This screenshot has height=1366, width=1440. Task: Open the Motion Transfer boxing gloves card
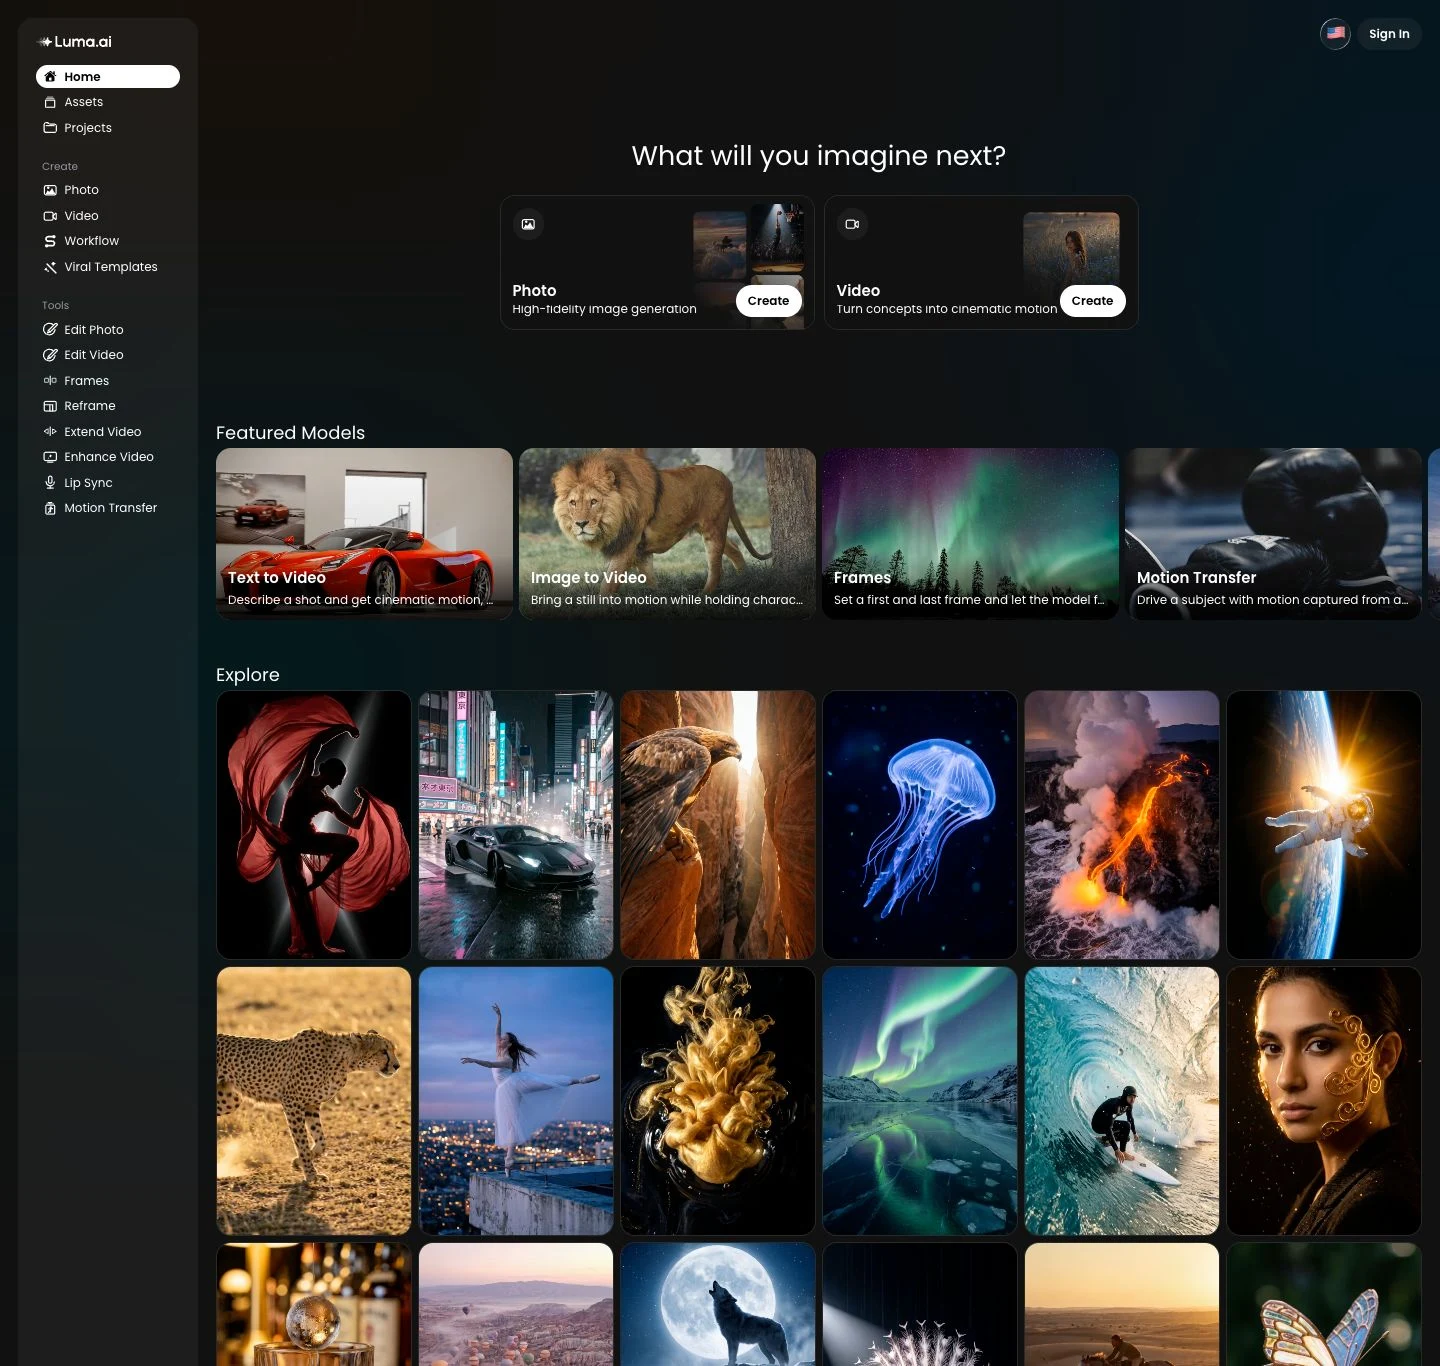(x=1273, y=534)
